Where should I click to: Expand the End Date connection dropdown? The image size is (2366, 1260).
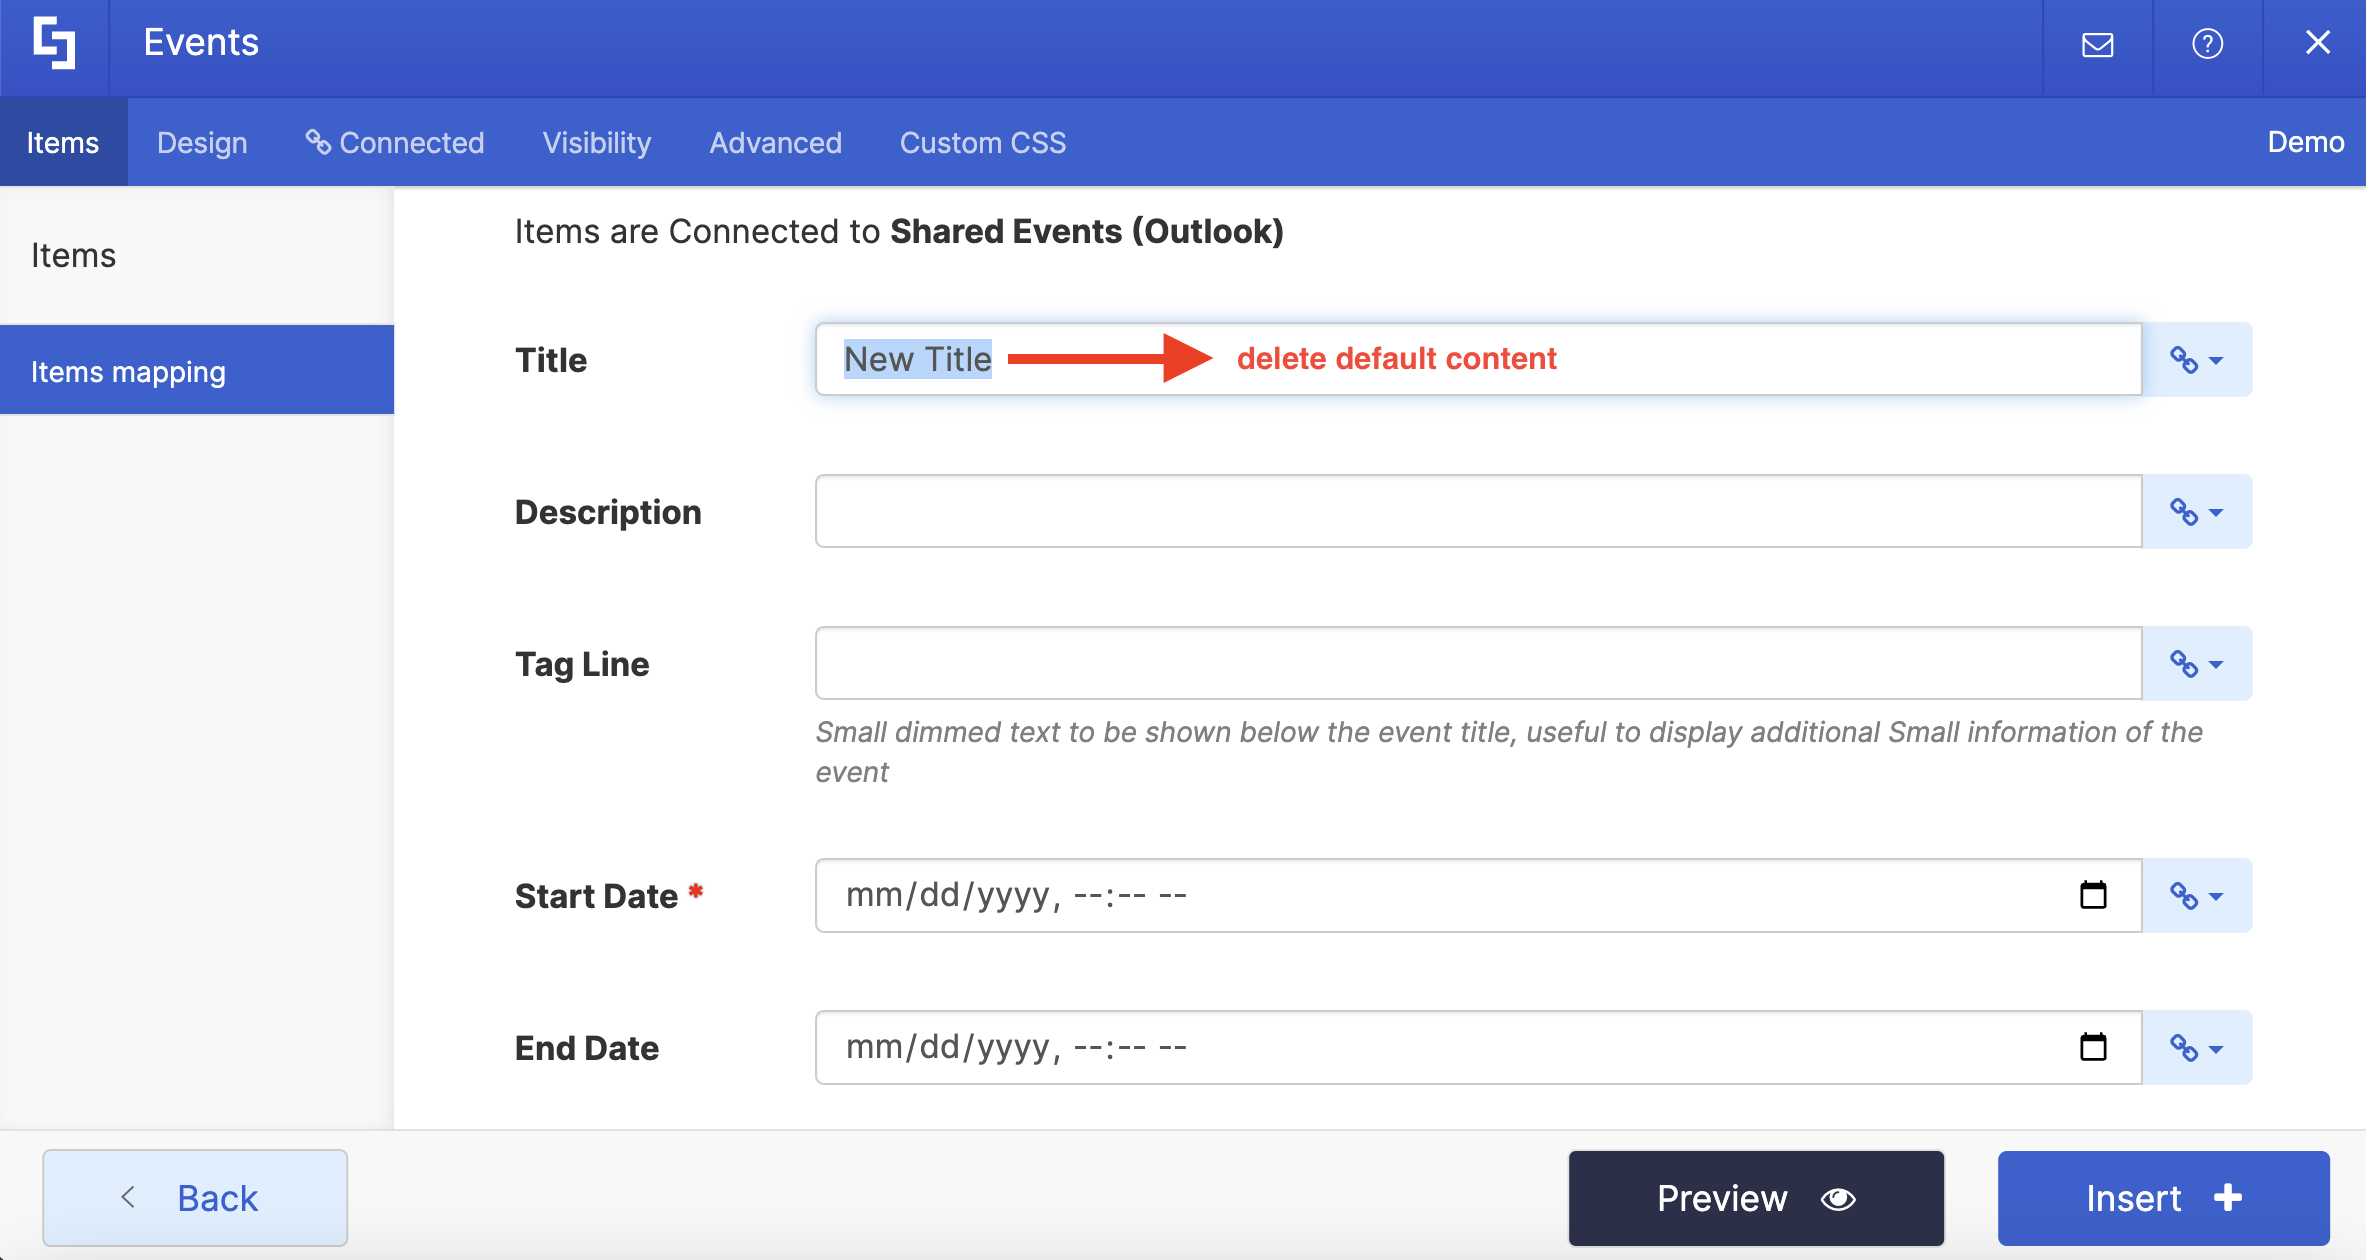click(2196, 1048)
